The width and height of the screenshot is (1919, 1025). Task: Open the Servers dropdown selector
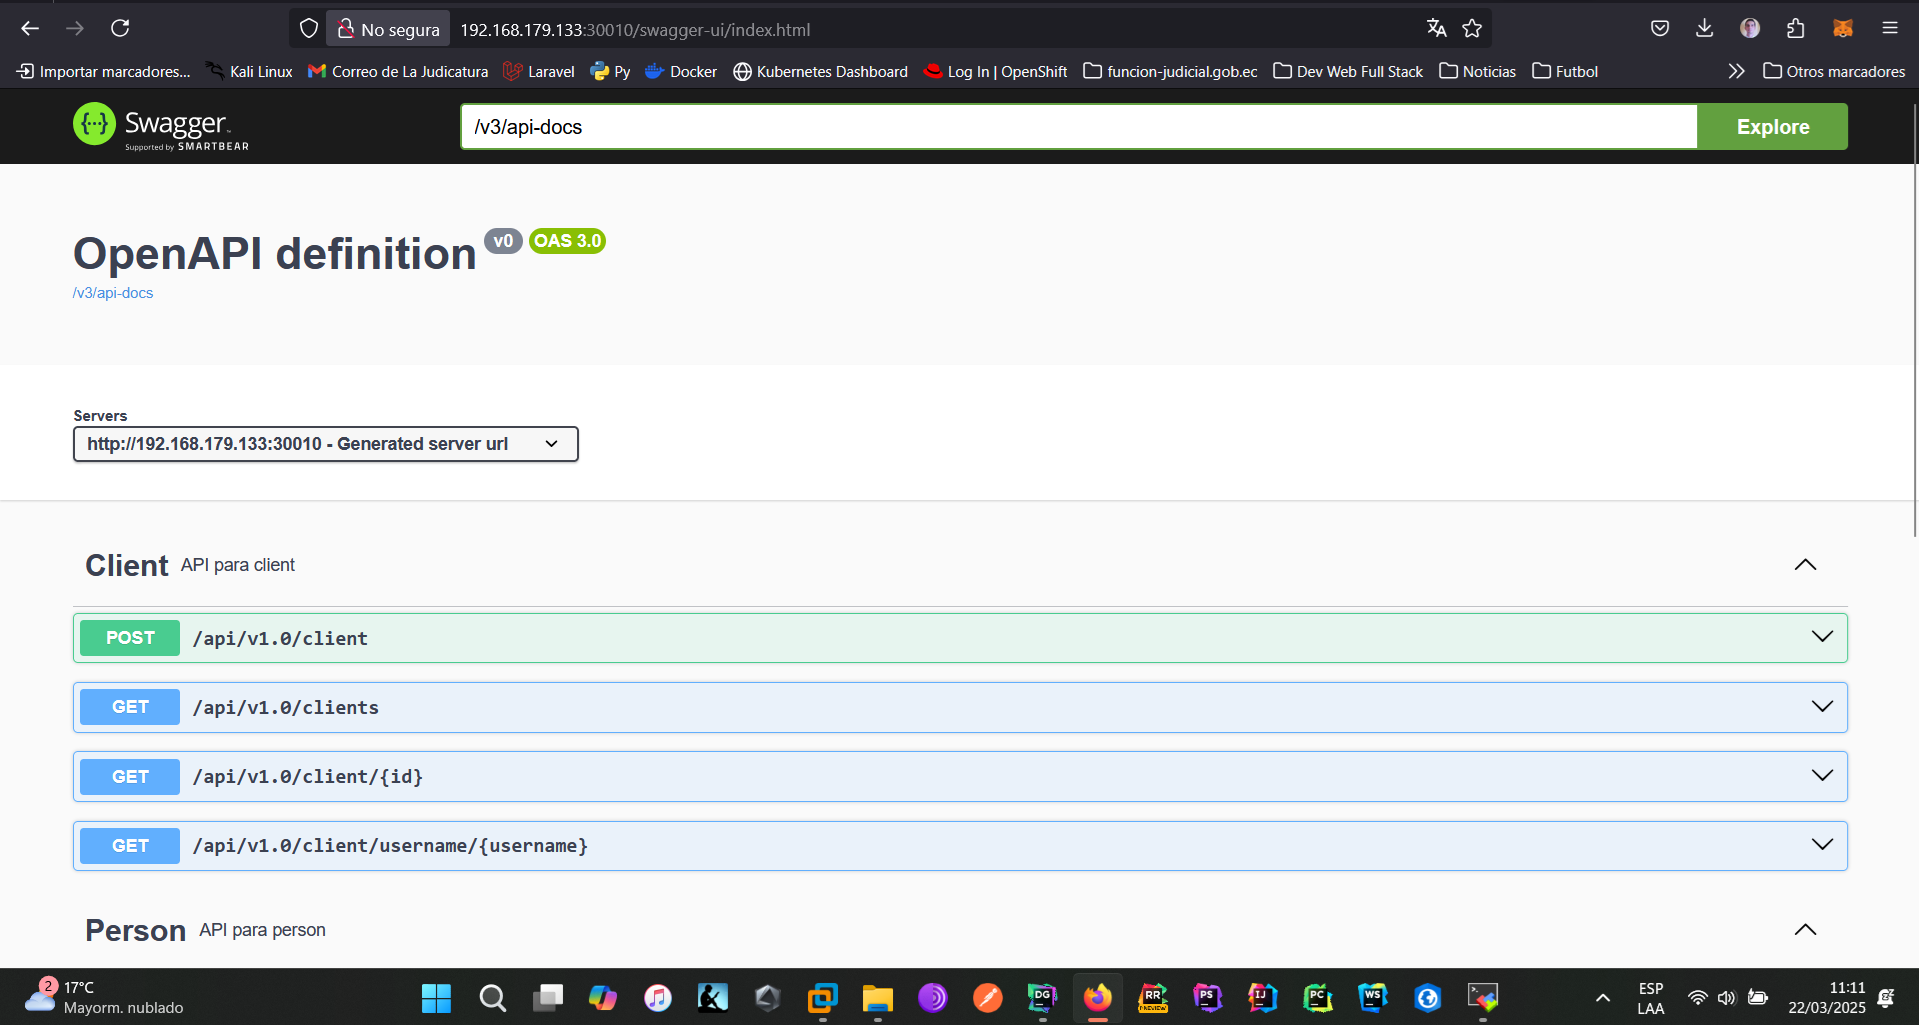(x=325, y=444)
